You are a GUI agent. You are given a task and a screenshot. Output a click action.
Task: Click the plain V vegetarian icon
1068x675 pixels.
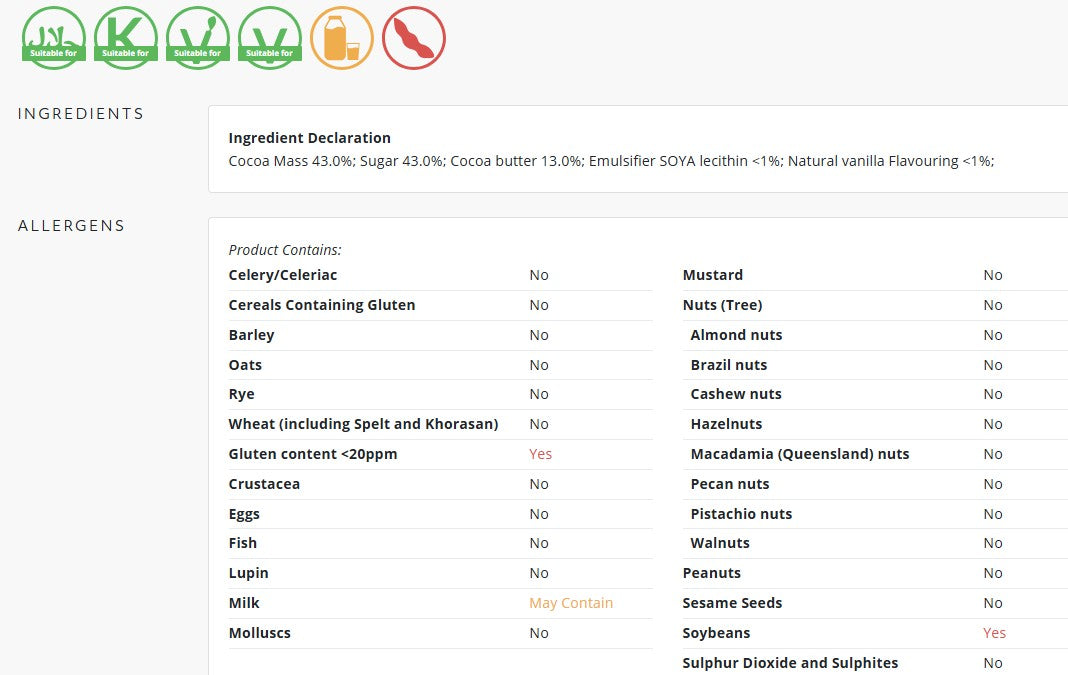[x=270, y=38]
